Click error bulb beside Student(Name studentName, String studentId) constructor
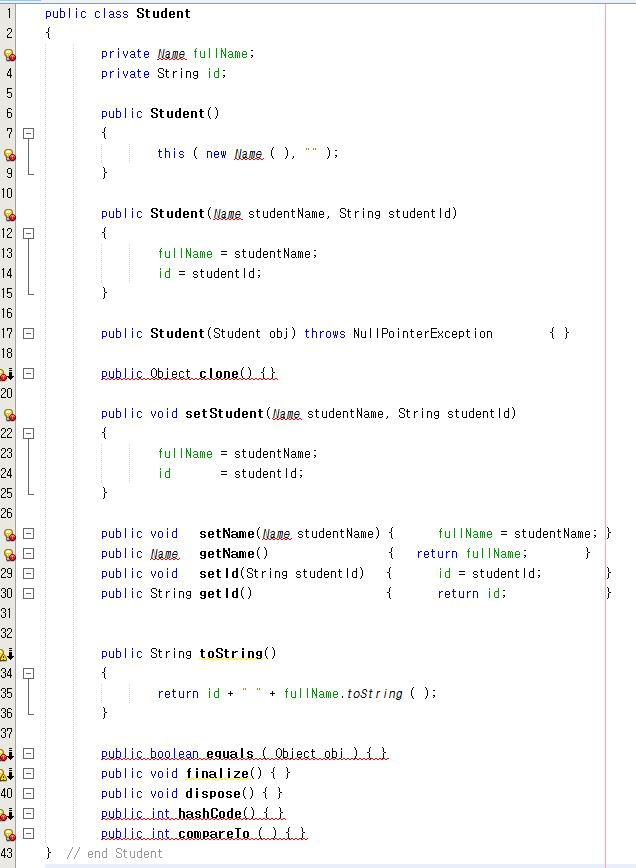Viewport: 636px width, 868px height. (9, 214)
